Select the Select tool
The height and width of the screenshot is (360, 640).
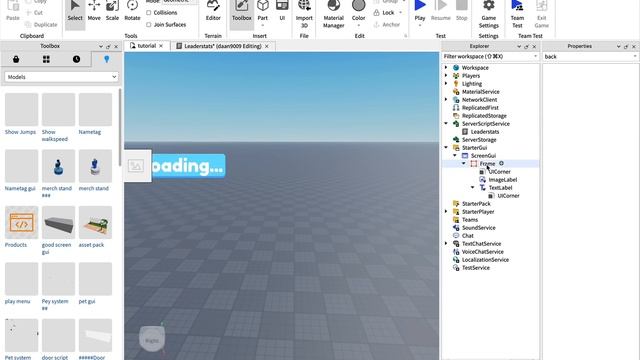(75, 12)
